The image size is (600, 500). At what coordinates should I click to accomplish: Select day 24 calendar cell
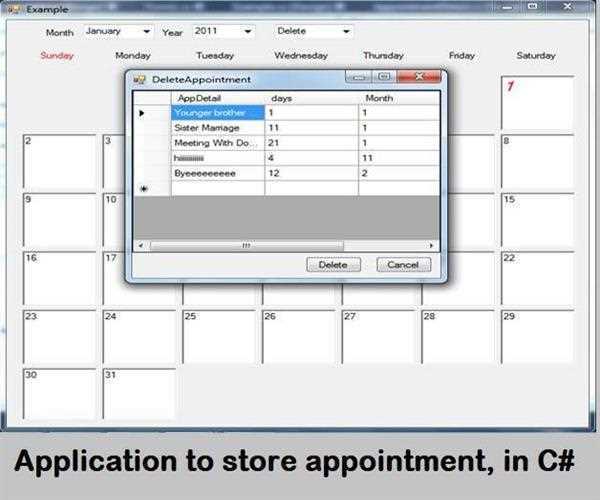pos(139,337)
